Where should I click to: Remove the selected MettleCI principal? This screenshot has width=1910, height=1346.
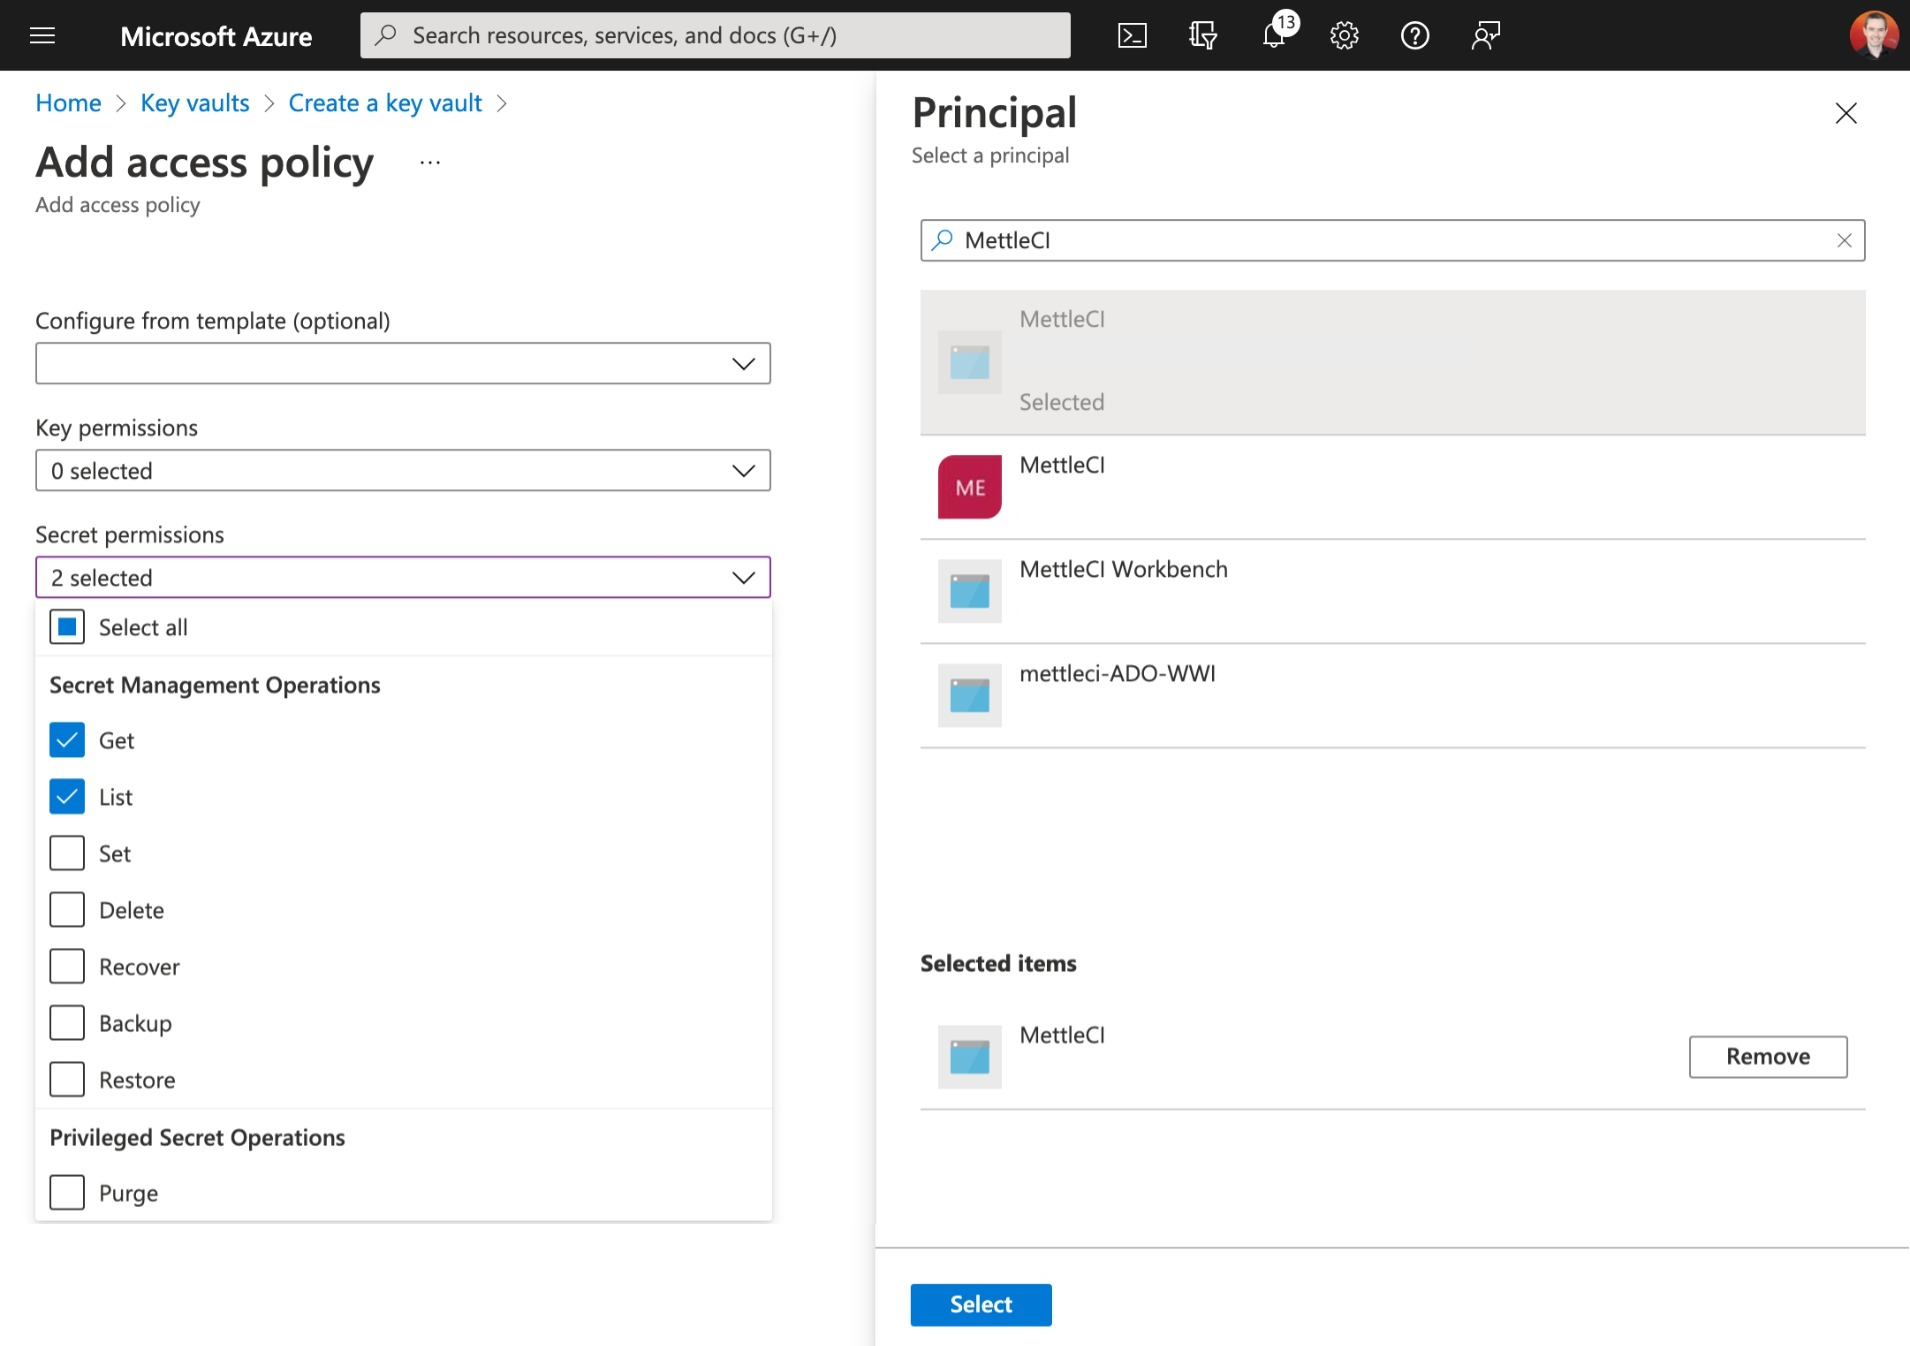(1767, 1056)
